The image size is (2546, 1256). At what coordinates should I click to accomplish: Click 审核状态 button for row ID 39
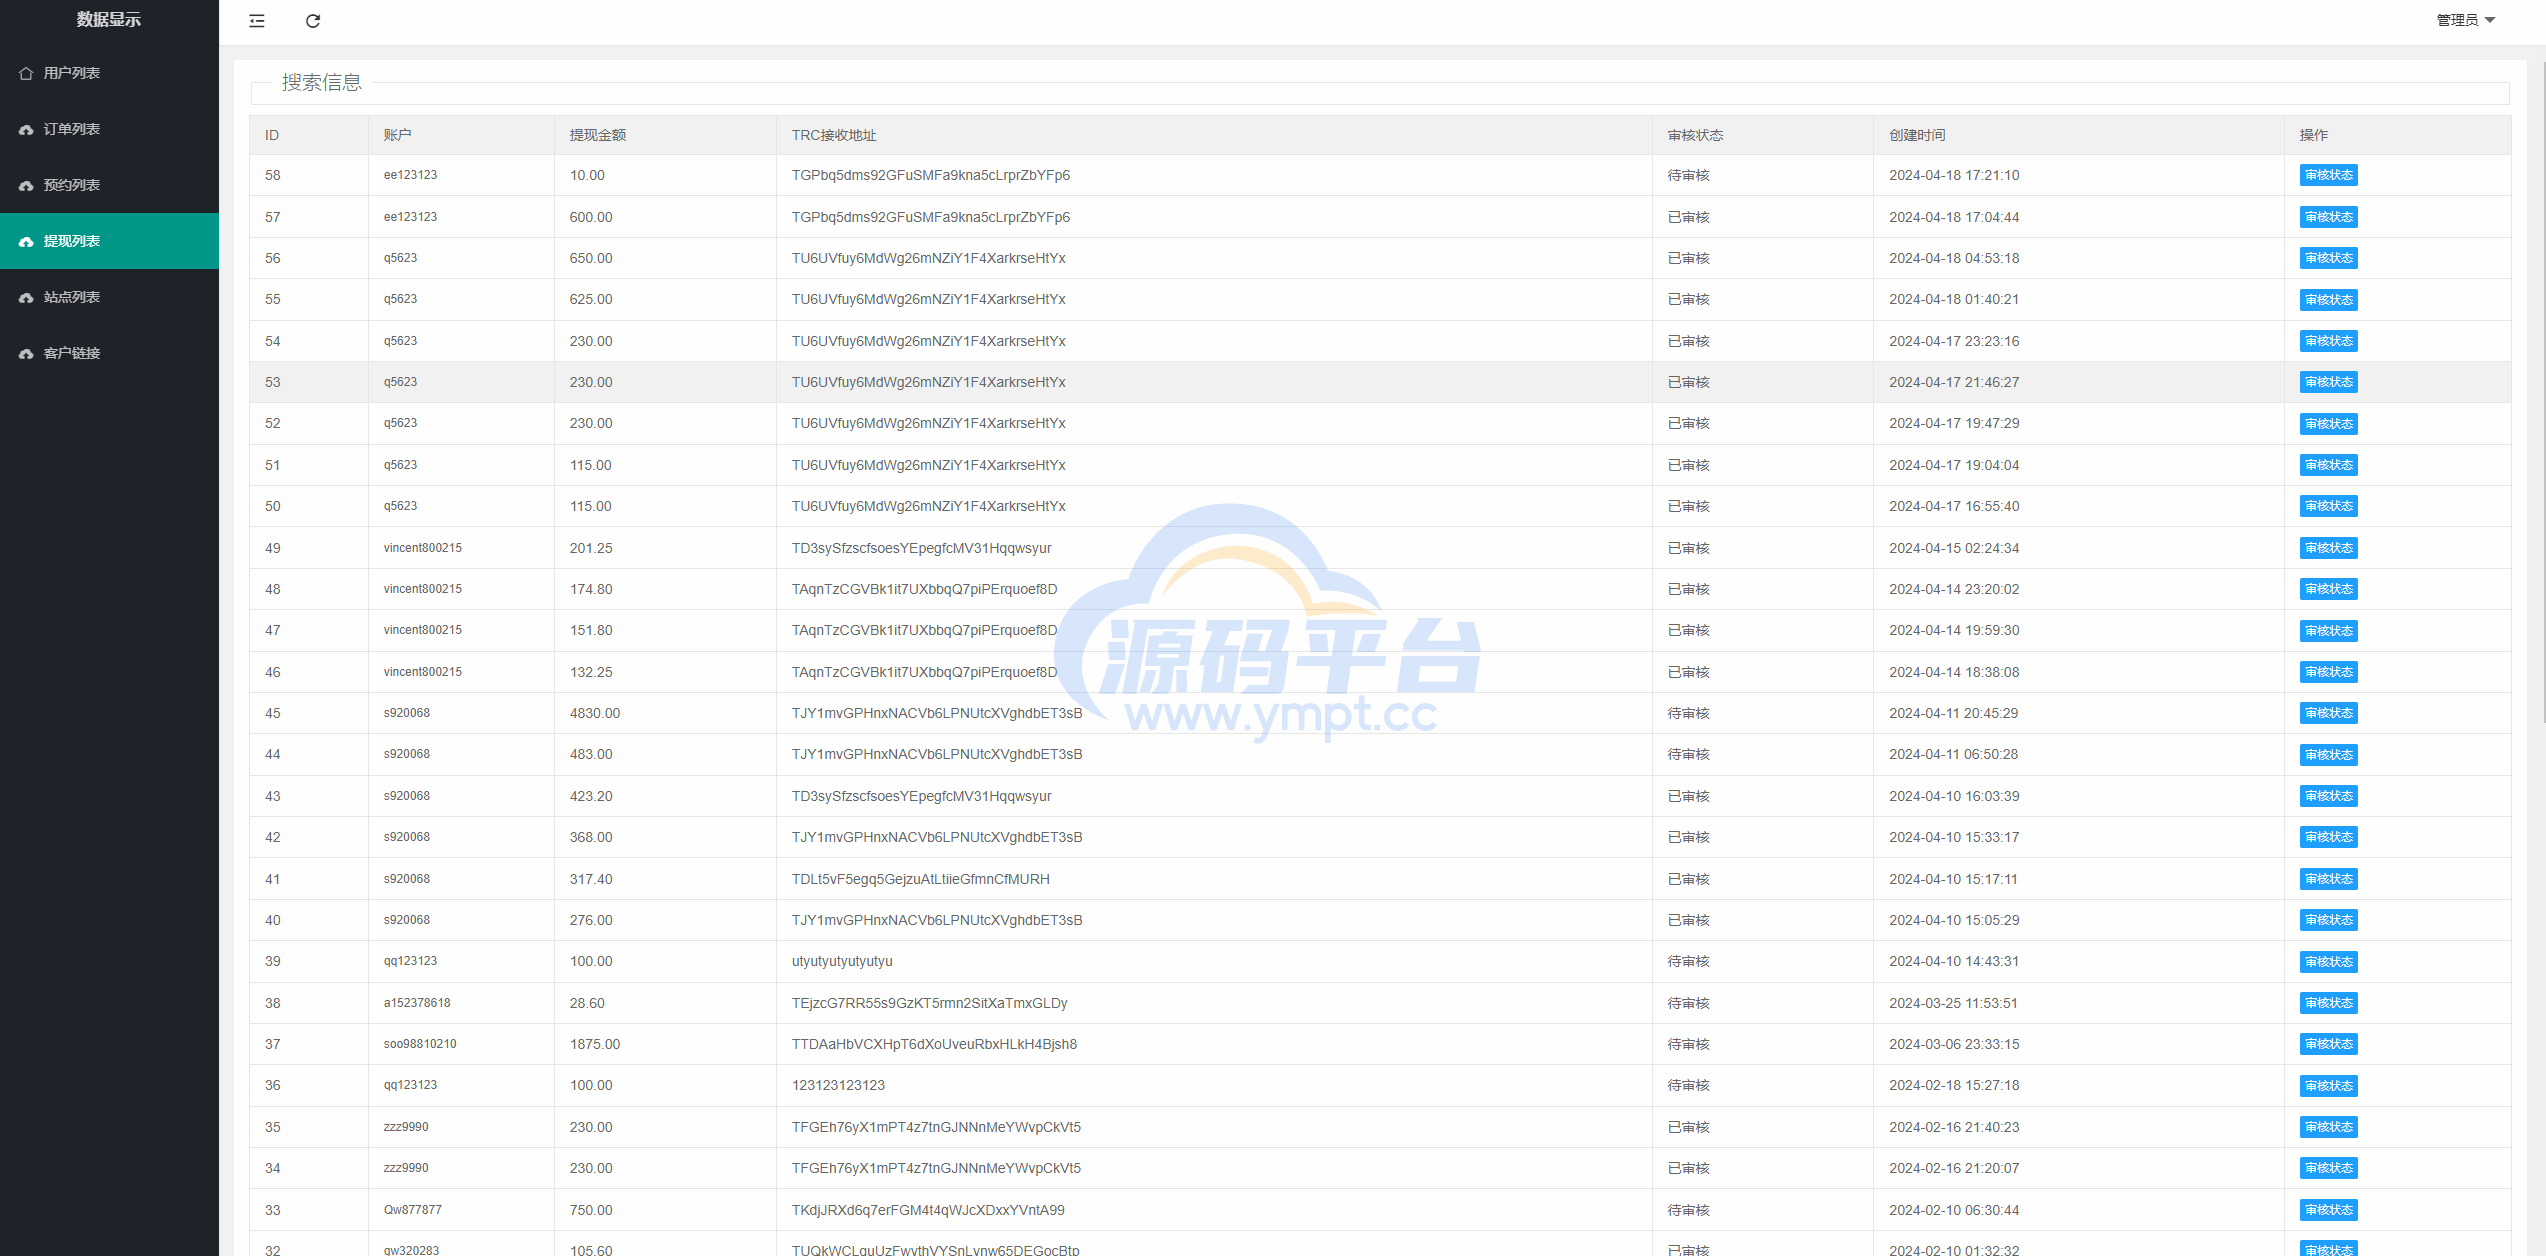pos(2328,962)
